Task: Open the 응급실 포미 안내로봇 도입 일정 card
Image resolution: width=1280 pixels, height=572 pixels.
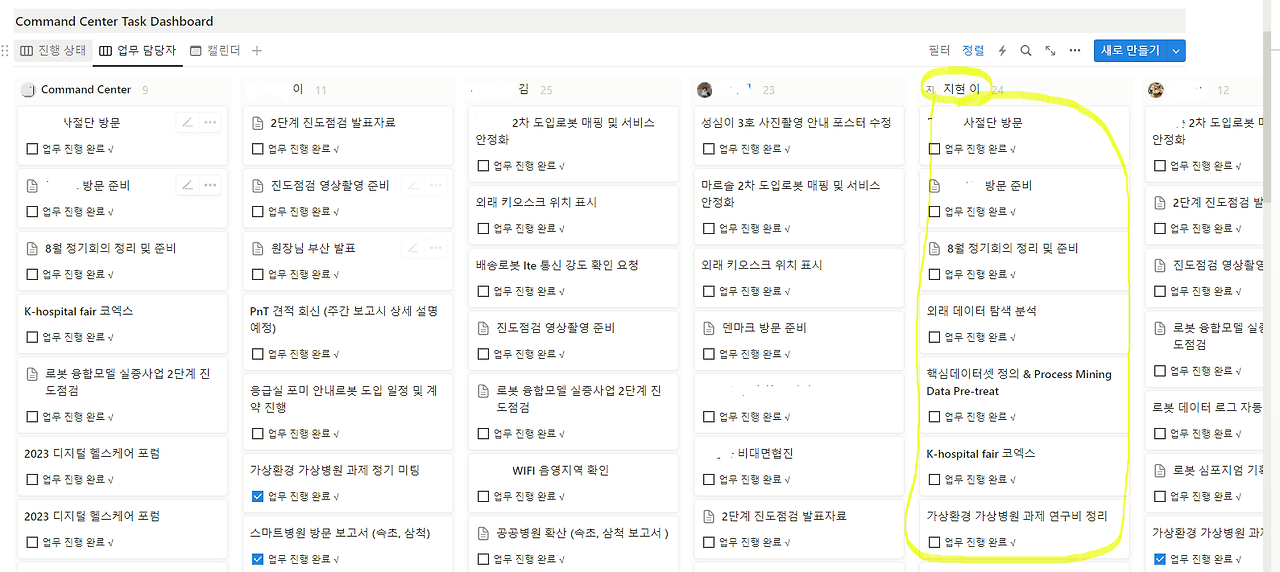Action: [347, 411]
